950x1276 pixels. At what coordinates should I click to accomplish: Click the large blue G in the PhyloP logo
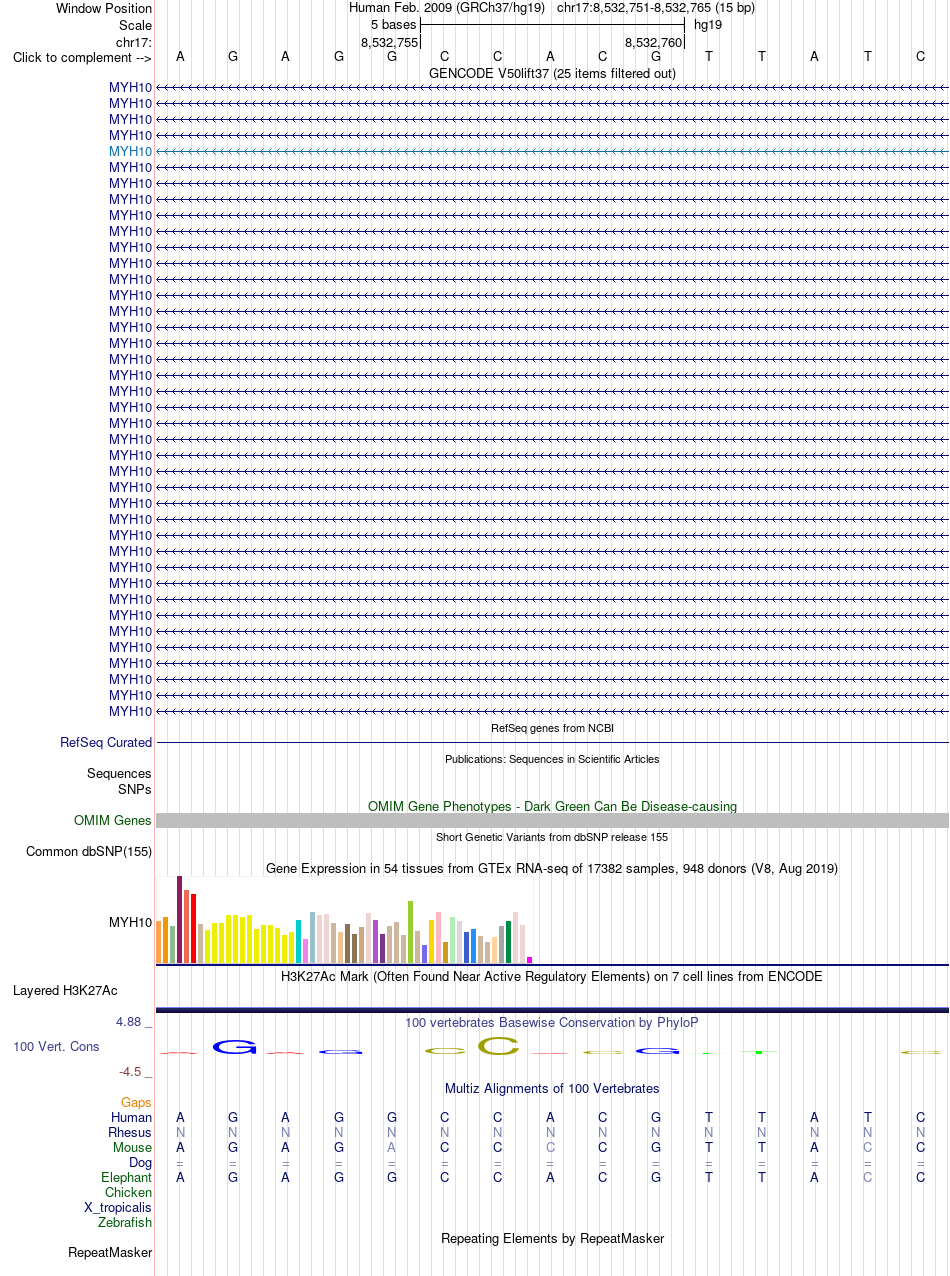coord(235,1047)
